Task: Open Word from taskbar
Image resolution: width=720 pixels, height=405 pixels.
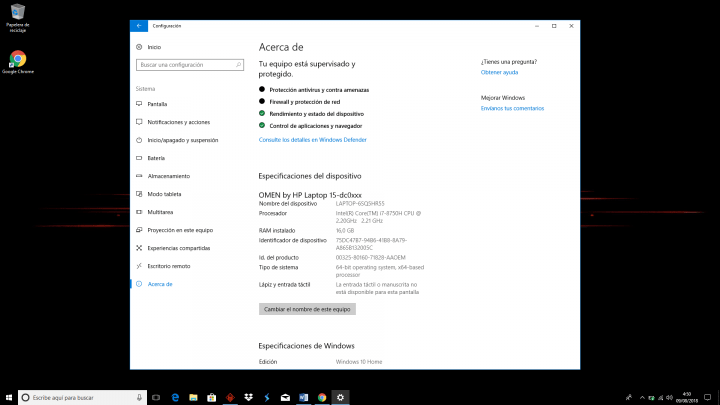Action: pyautogui.click(x=304, y=397)
